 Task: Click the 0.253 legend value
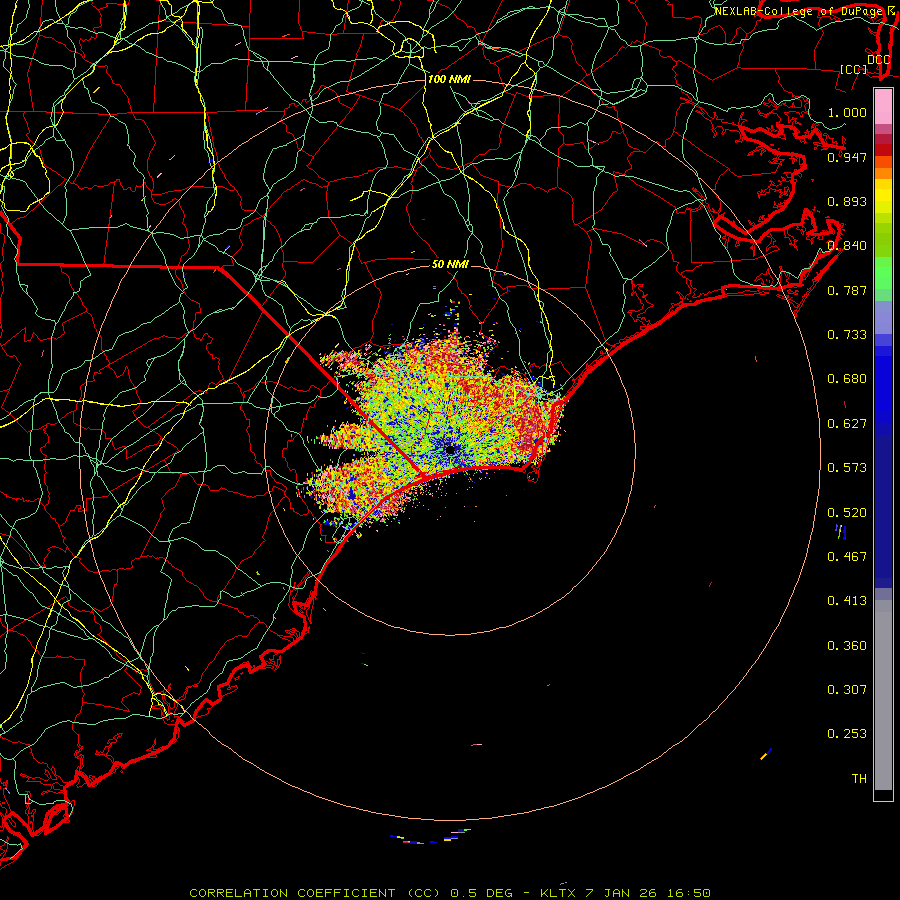click(847, 734)
